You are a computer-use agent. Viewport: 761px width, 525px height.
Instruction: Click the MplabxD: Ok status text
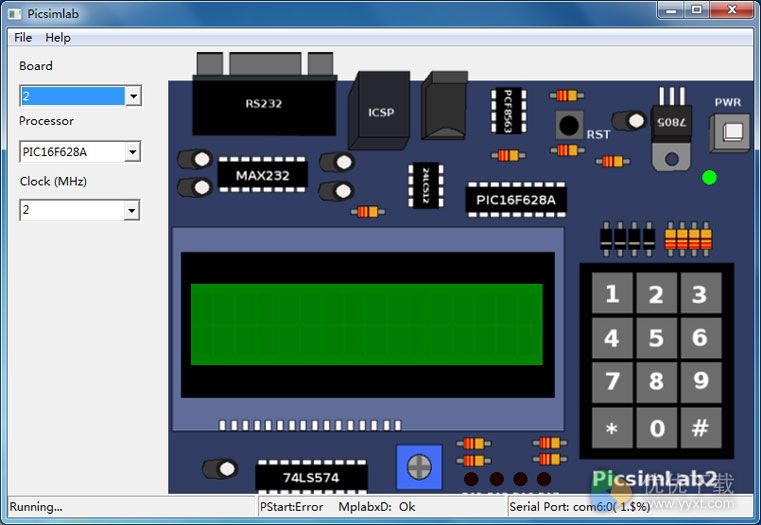point(377,507)
